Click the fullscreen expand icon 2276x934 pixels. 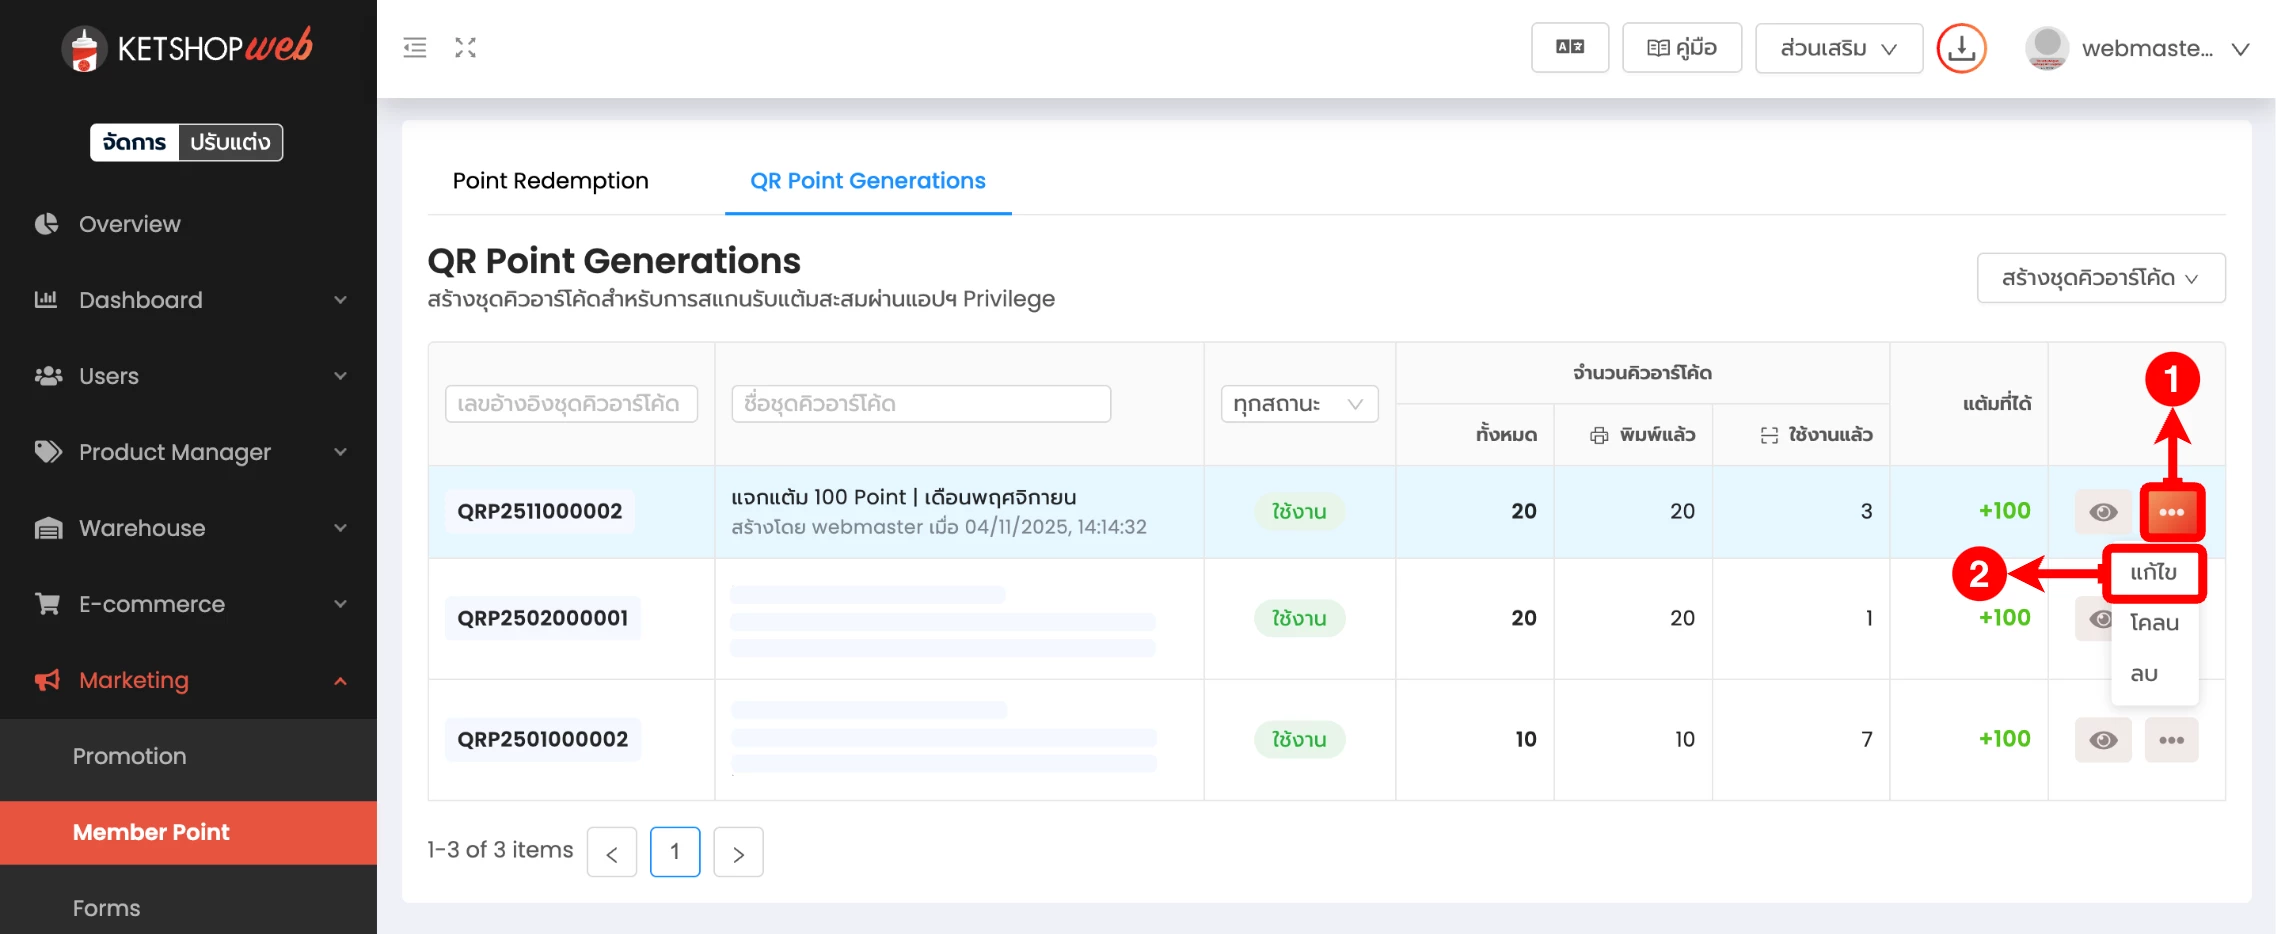[x=465, y=47]
